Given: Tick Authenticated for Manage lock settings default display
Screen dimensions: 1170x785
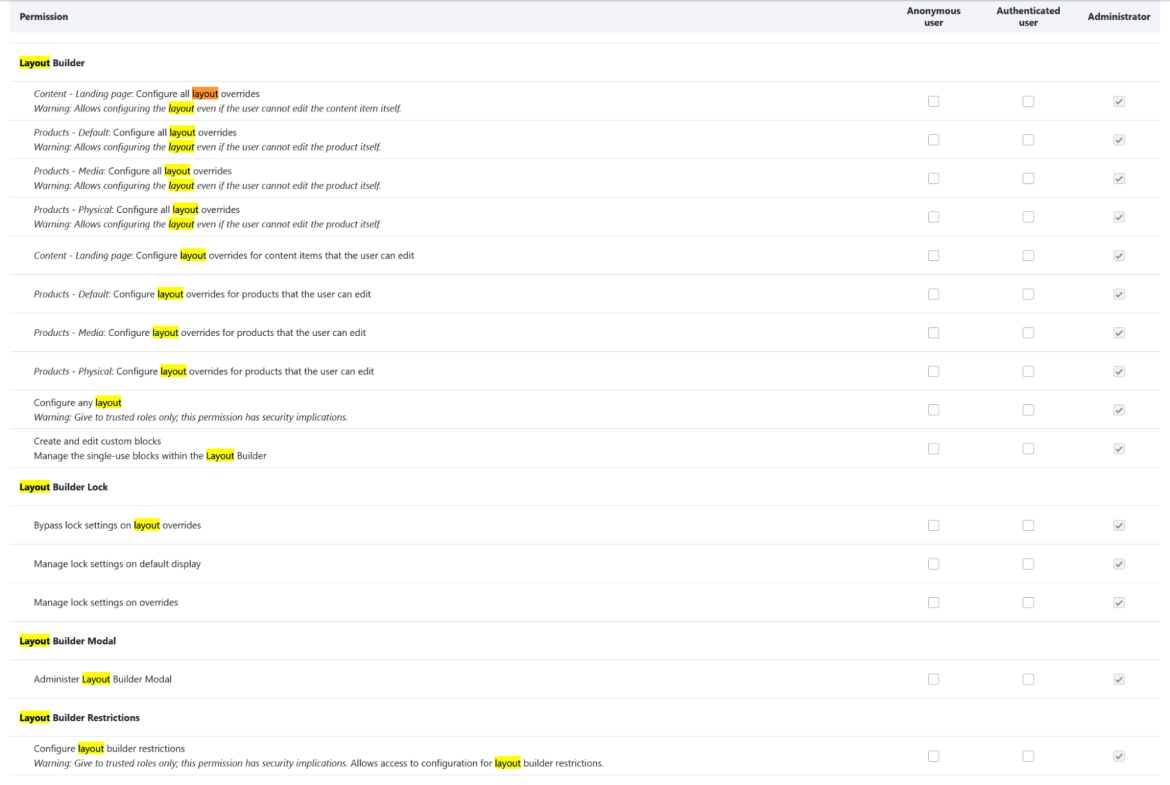Looking at the screenshot, I should (1028, 565).
